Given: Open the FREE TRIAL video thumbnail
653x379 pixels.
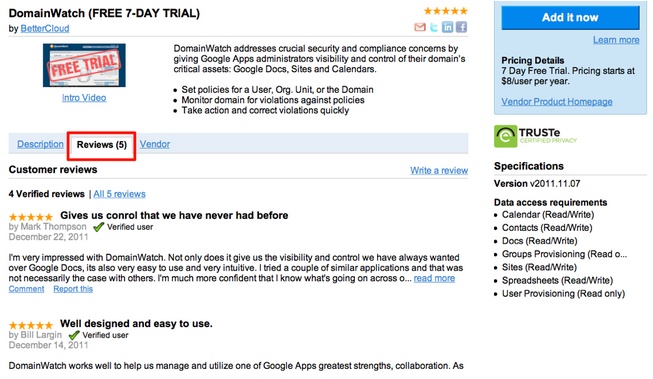Looking at the screenshot, I should [x=84, y=65].
